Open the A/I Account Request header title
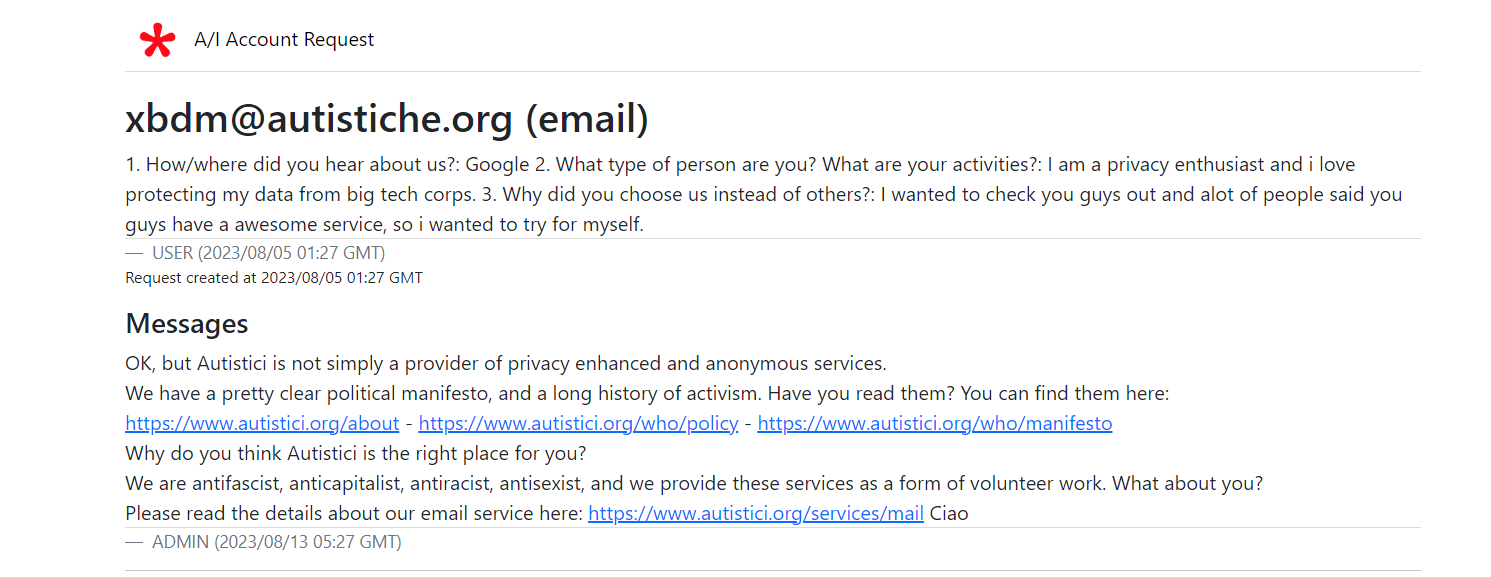Screen dimensions: 1491x577 point(284,40)
